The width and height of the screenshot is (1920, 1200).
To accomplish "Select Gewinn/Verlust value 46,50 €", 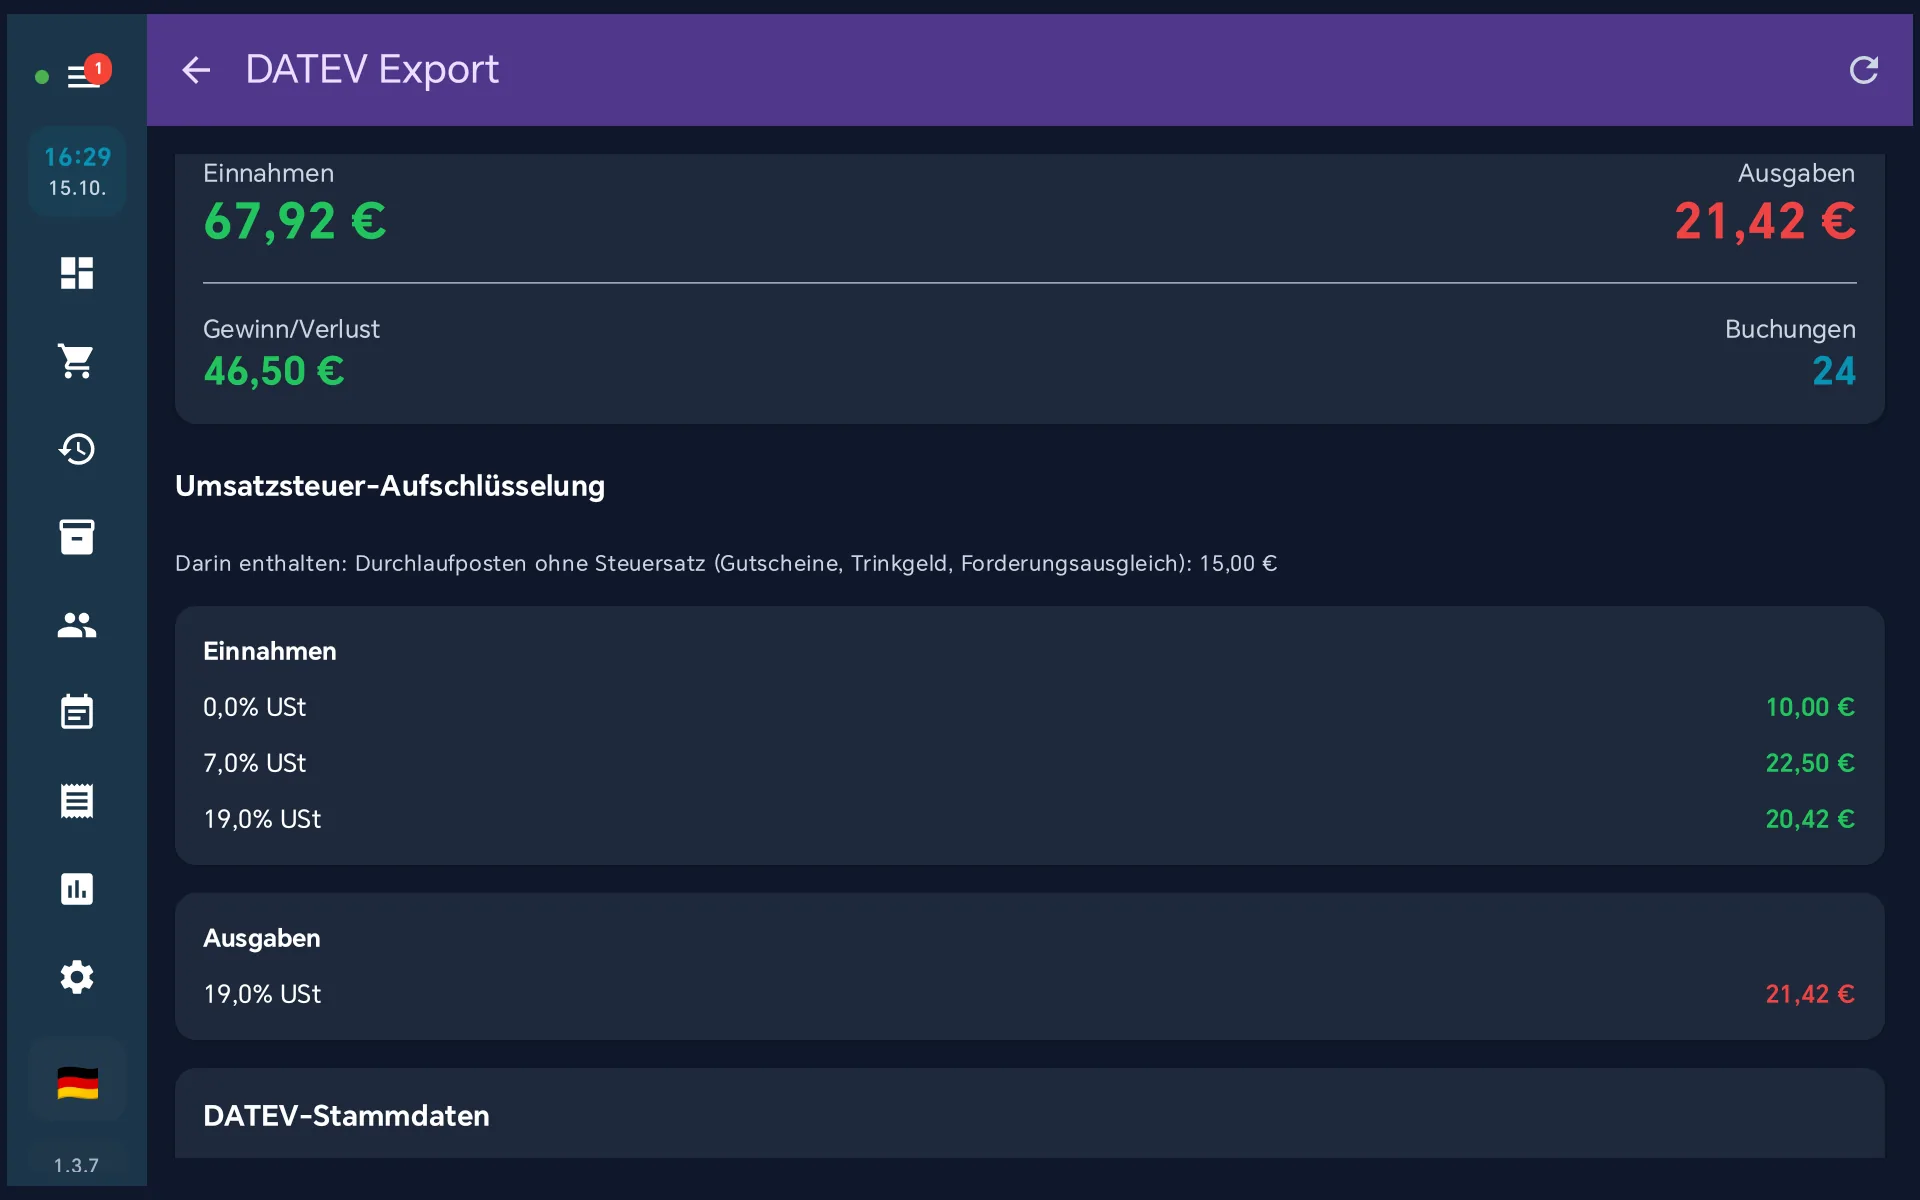I will coord(274,371).
